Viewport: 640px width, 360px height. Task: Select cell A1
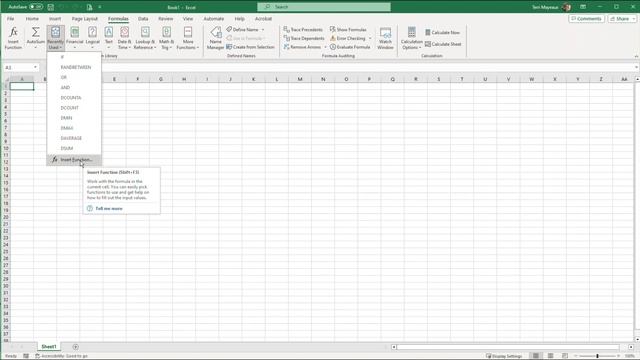click(x=22, y=86)
